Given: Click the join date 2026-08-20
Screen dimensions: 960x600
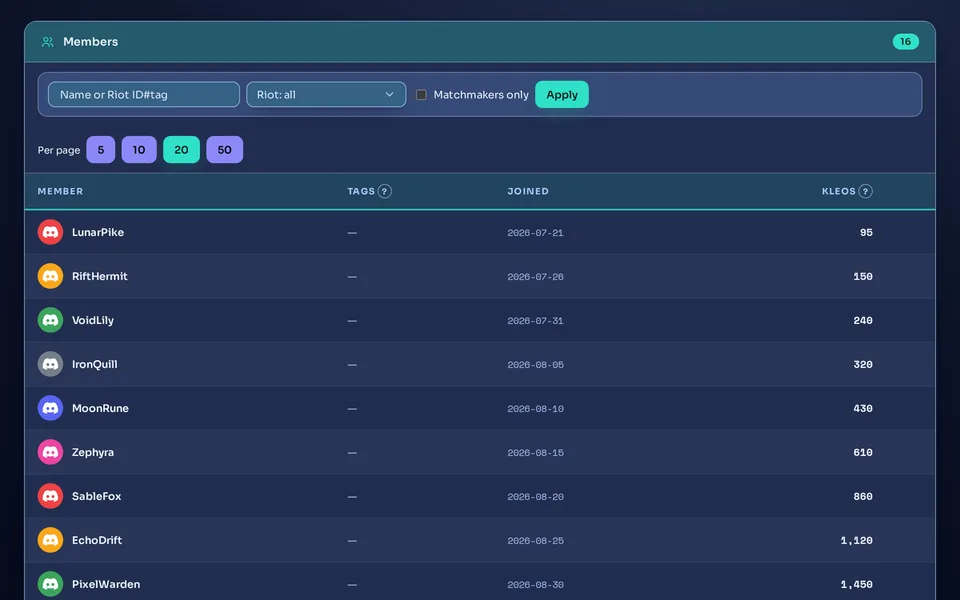Looking at the screenshot, I should [535, 497].
